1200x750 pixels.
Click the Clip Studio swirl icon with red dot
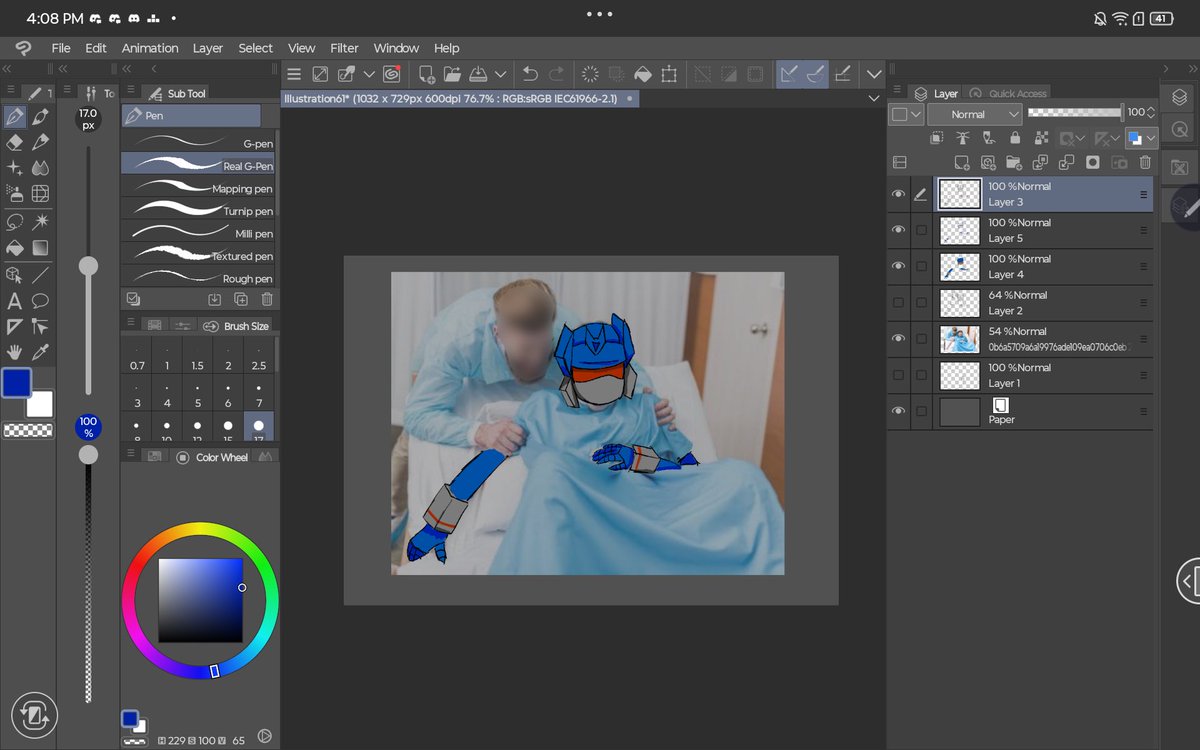click(391, 74)
